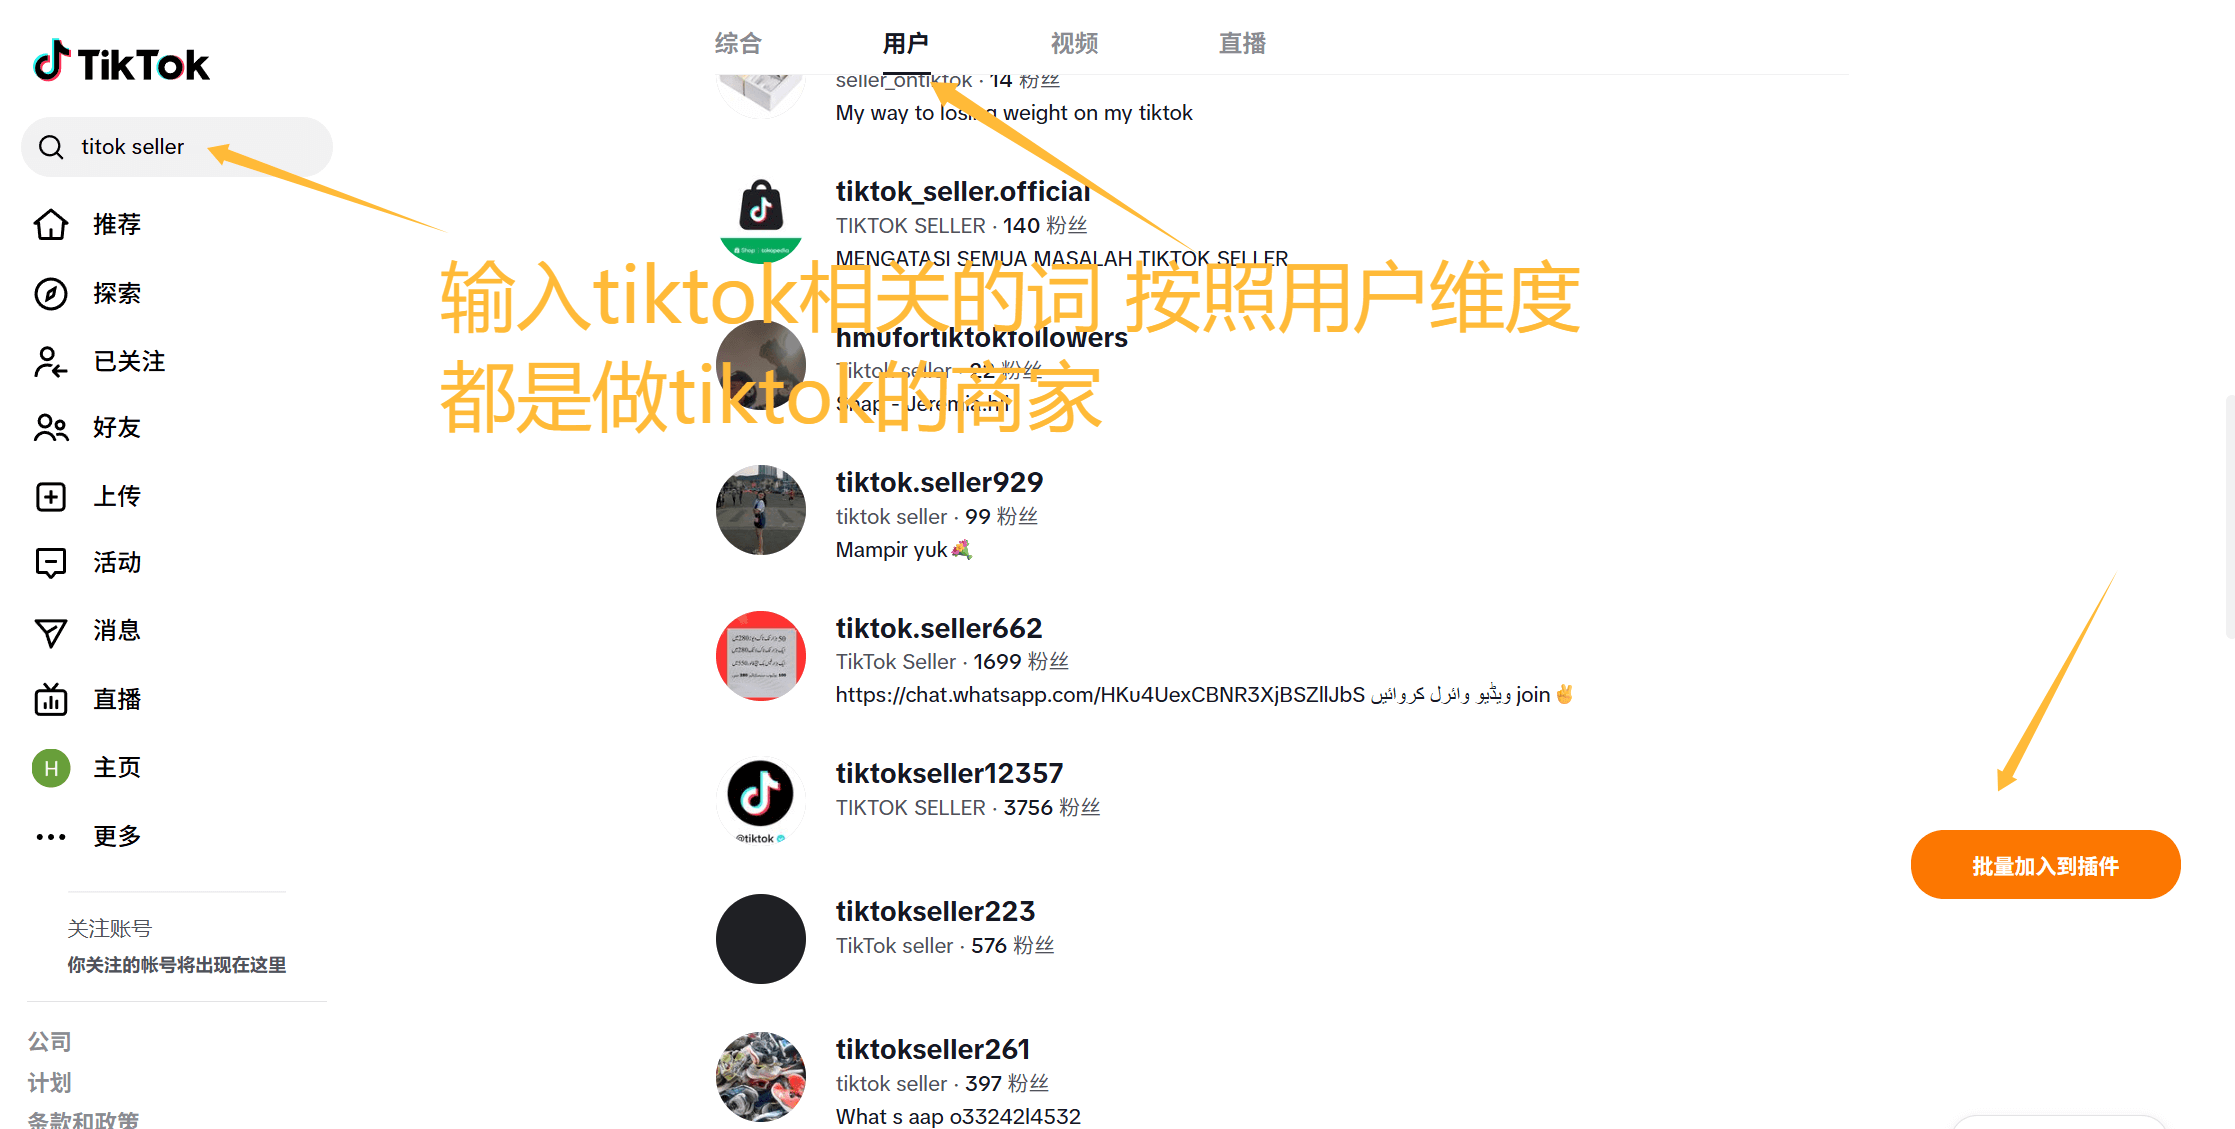2235x1129 pixels.
Task: Click the titok seller search field
Action: click(x=177, y=147)
